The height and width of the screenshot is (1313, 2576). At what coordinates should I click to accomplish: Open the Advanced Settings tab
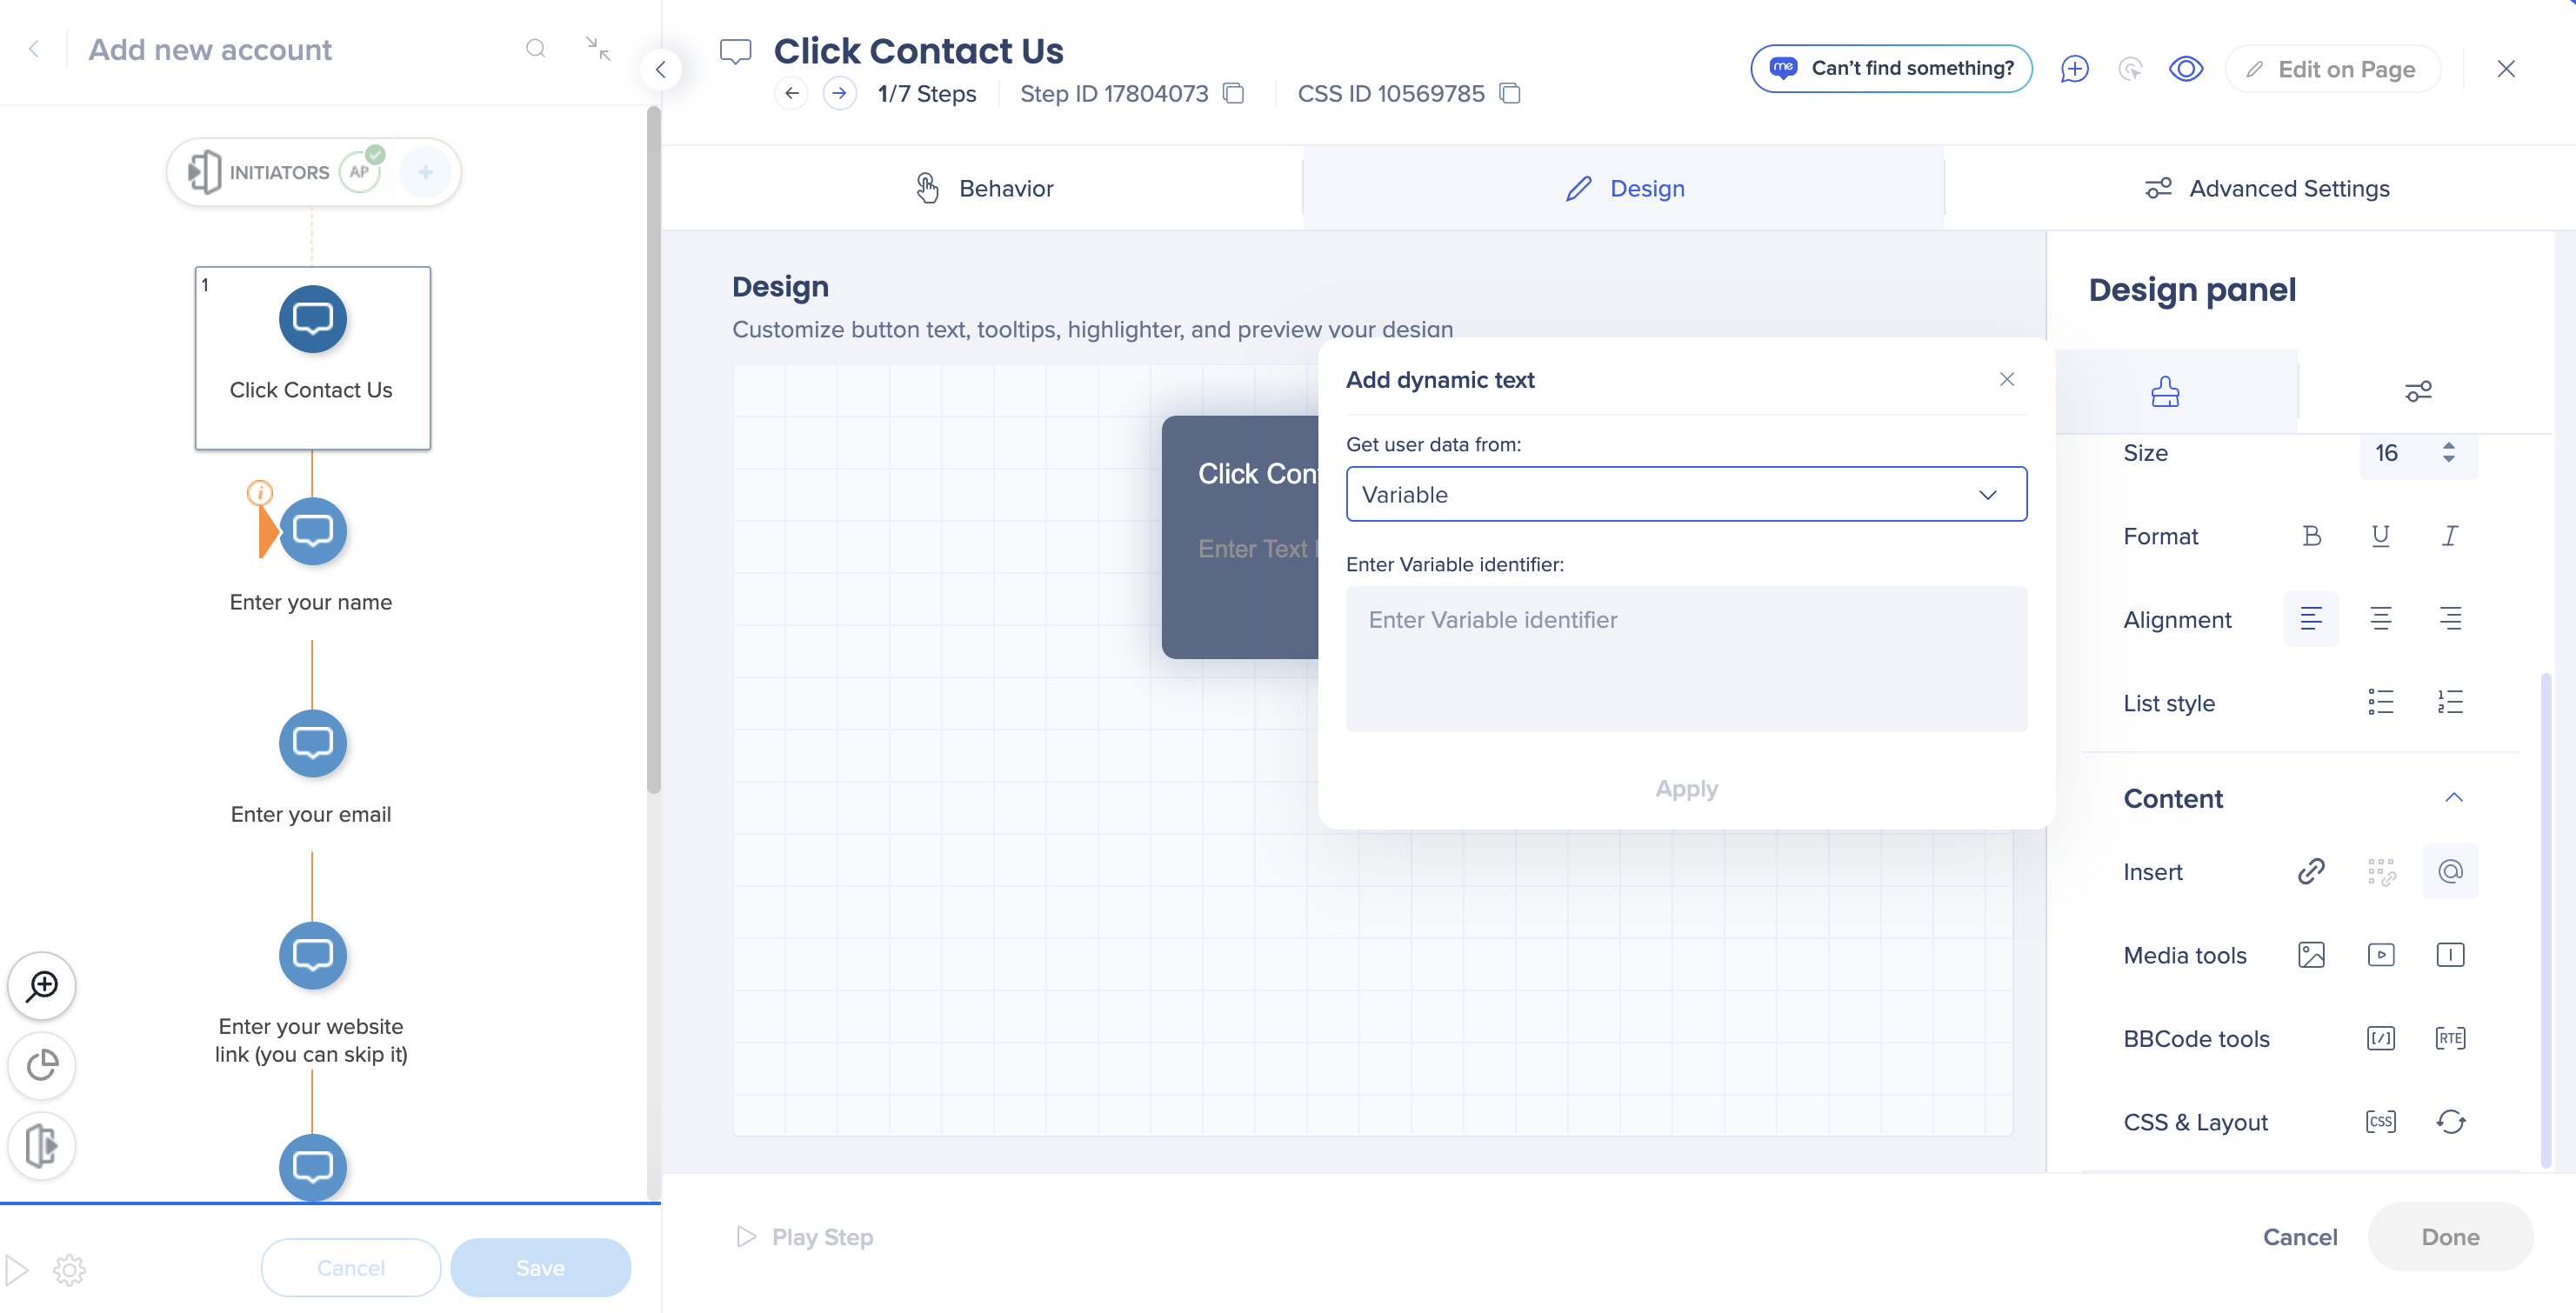[2266, 188]
